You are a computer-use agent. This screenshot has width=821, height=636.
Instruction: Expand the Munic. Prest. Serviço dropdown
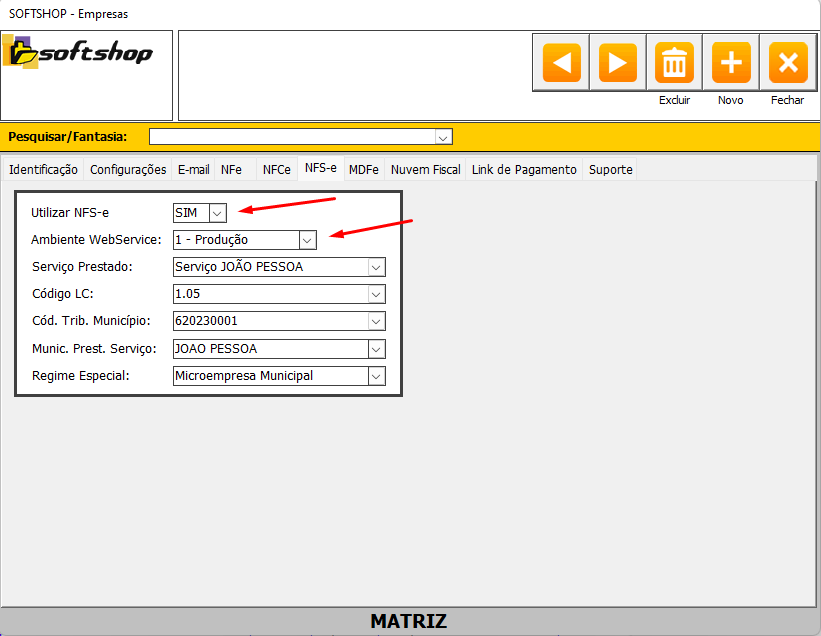[376, 349]
